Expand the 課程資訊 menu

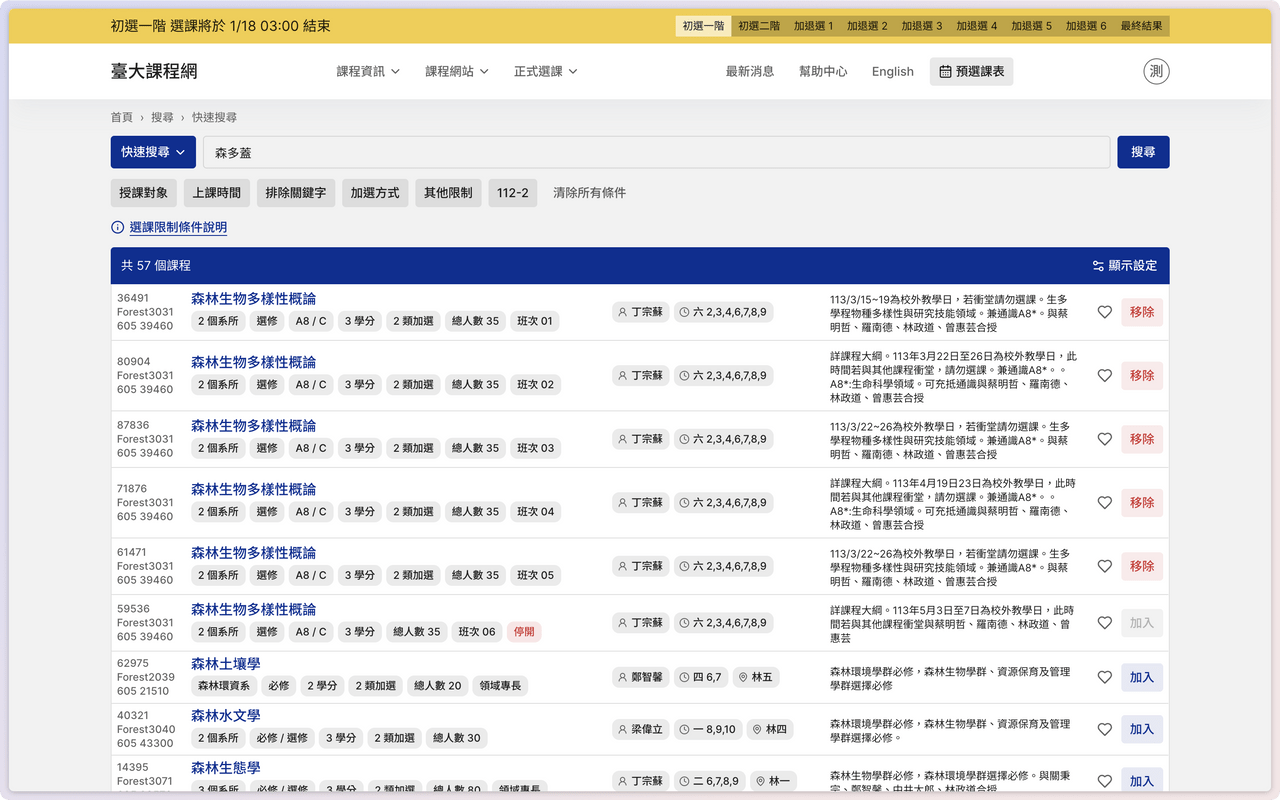368,71
